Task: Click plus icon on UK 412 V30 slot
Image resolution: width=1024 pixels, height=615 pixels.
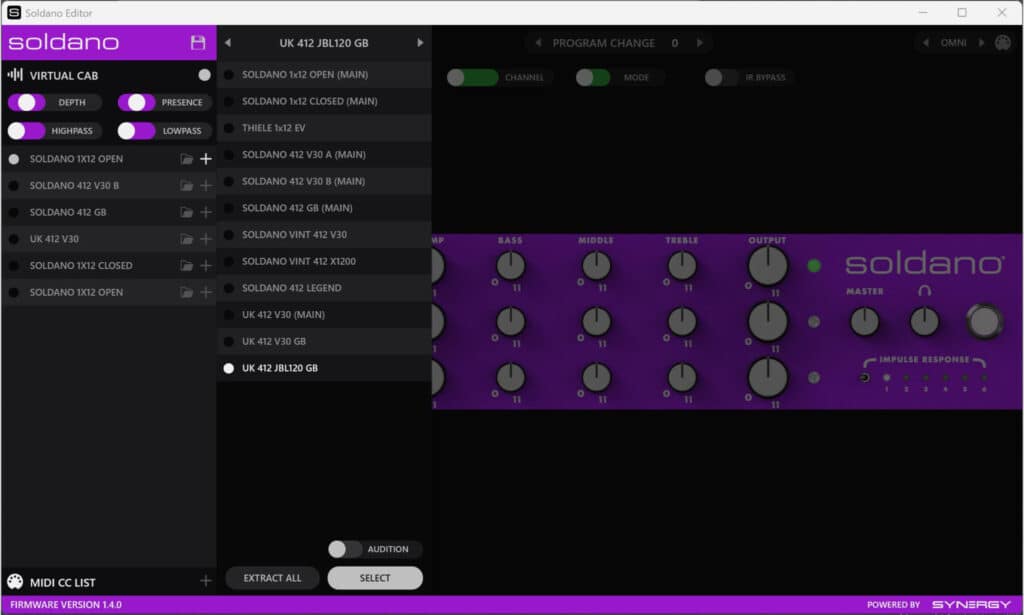Action: 206,239
